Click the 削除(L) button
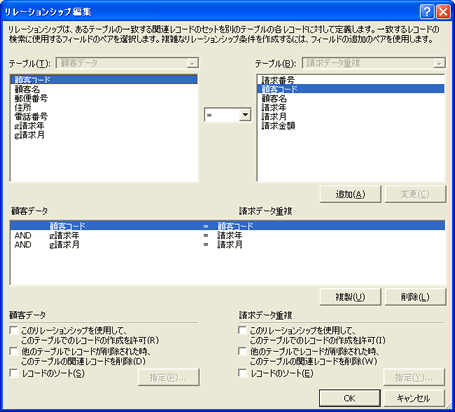This screenshot has width=455, height=412. tap(415, 297)
